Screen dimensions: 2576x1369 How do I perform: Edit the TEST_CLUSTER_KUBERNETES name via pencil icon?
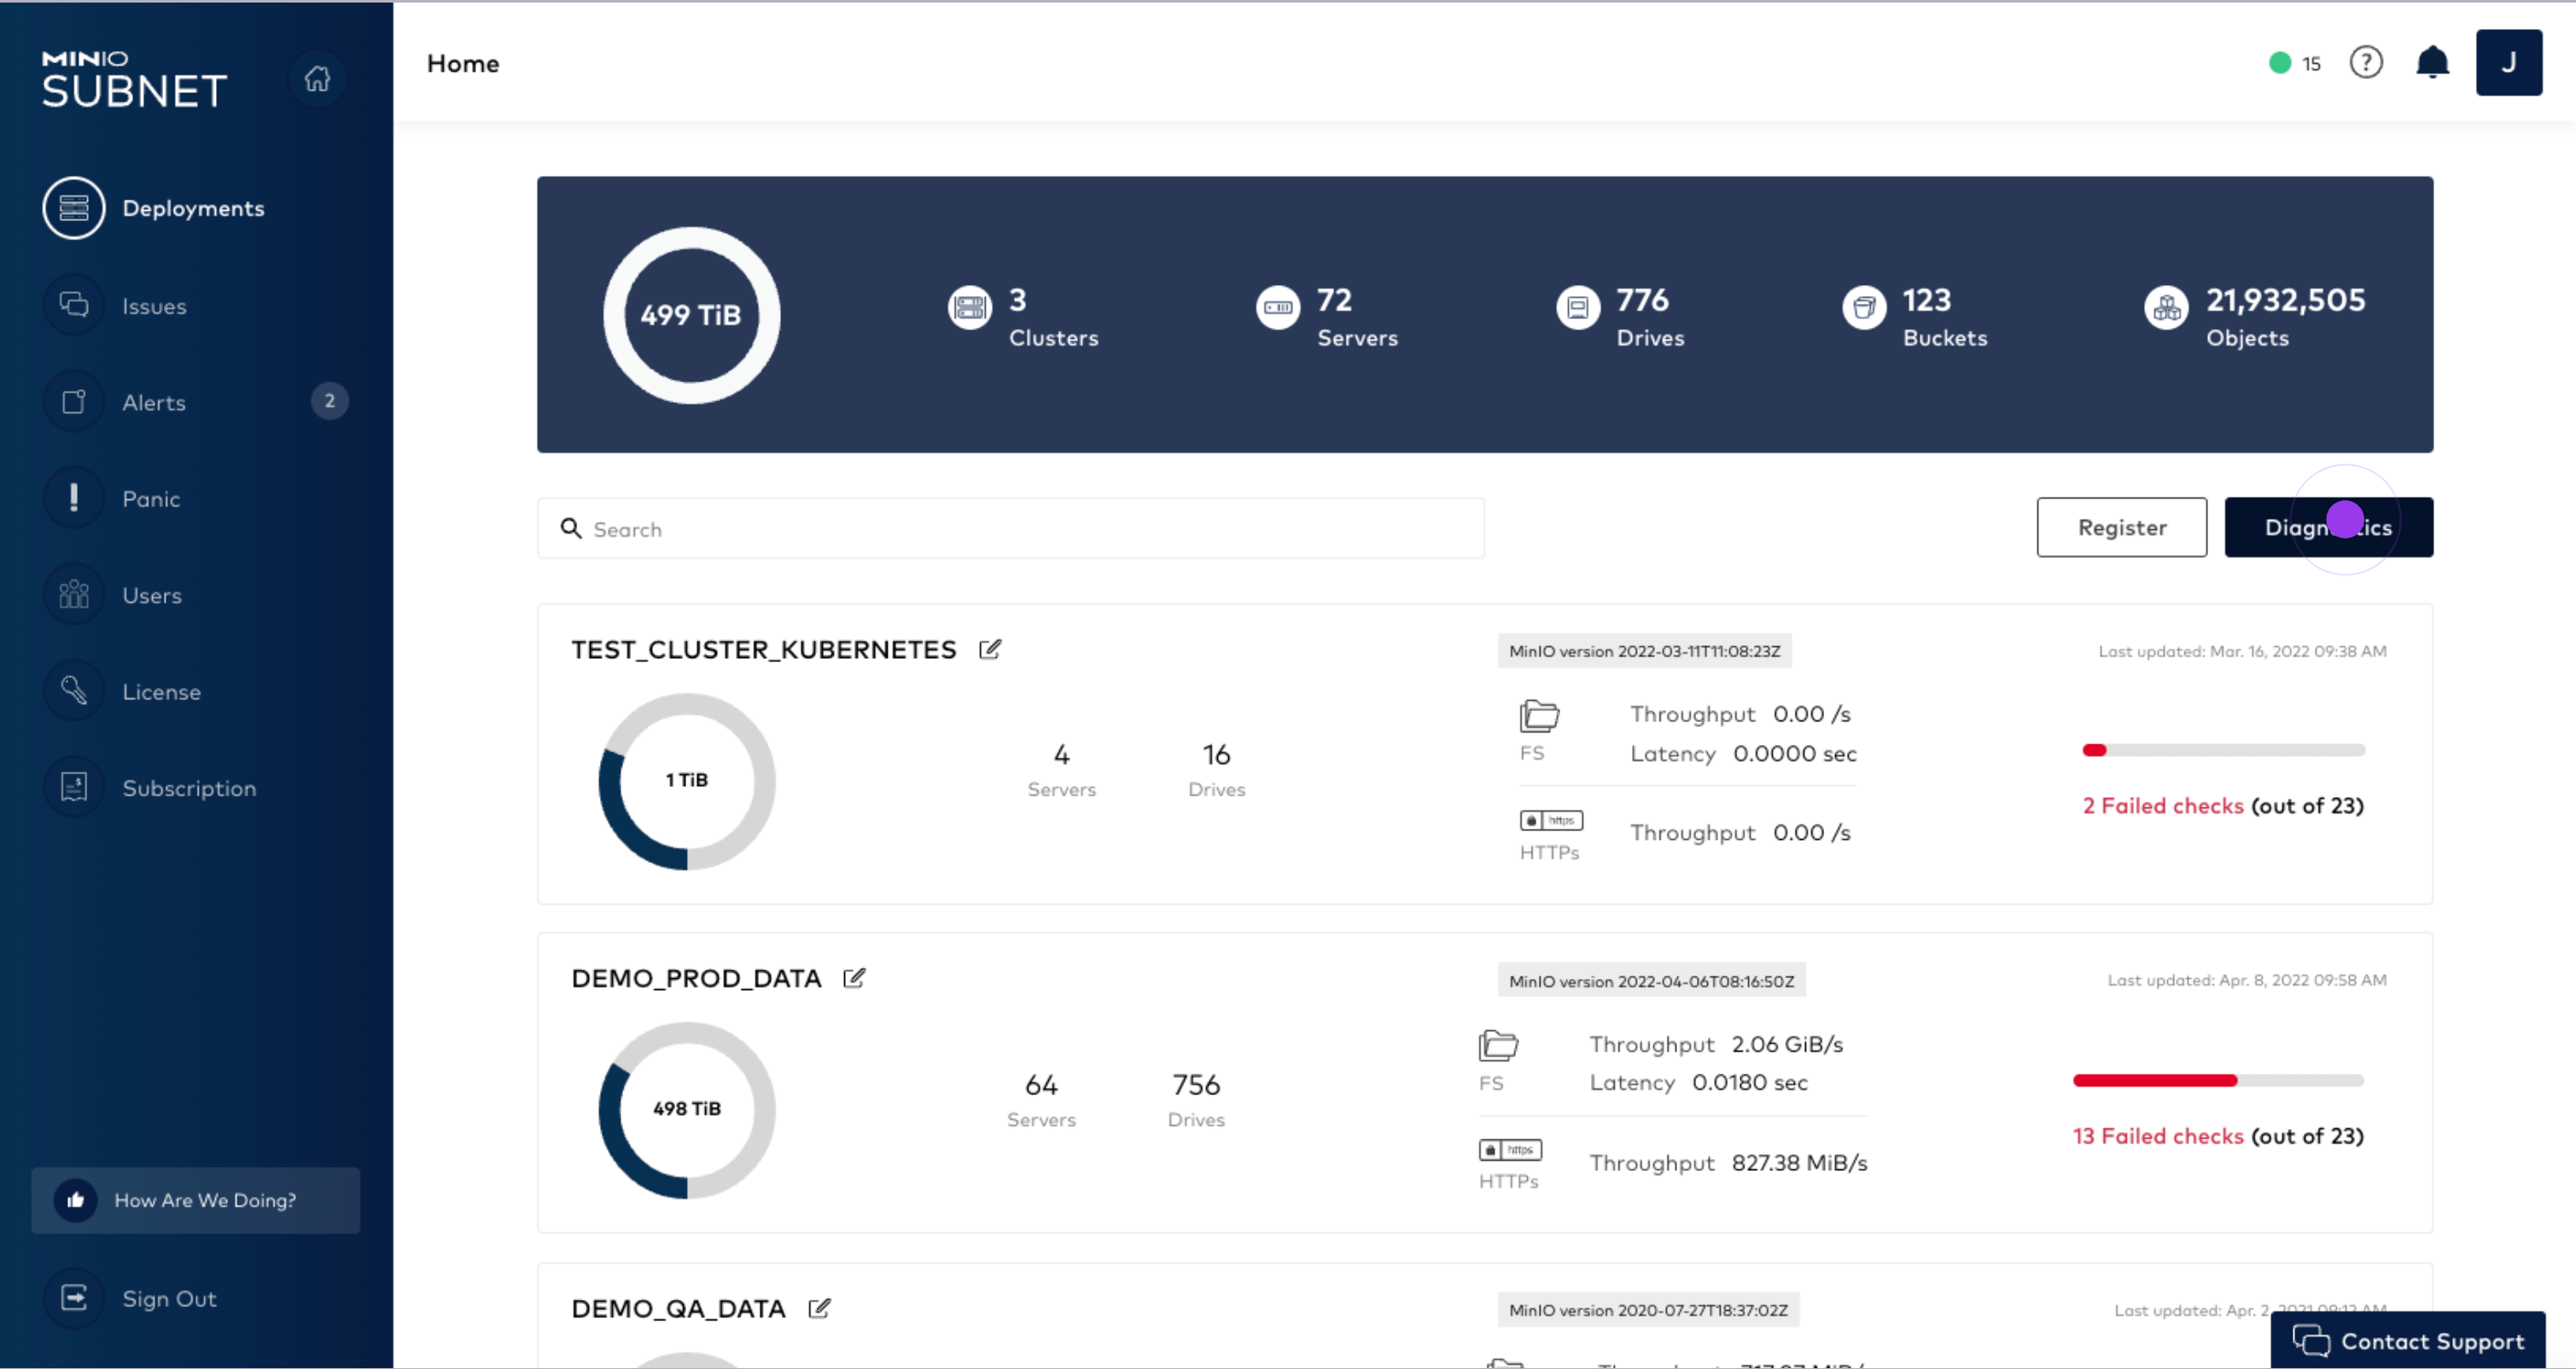[x=991, y=648]
